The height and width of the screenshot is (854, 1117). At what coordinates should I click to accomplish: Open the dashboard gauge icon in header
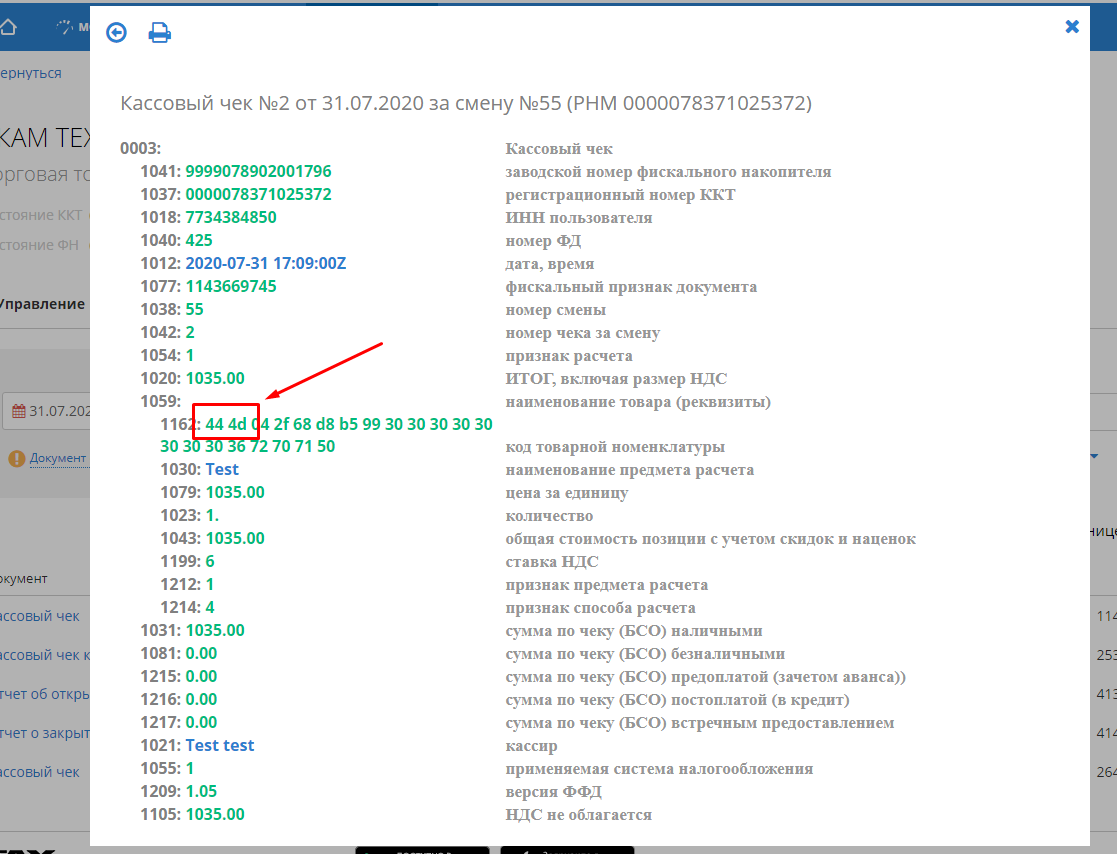pyautogui.click(x=64, y=27)
